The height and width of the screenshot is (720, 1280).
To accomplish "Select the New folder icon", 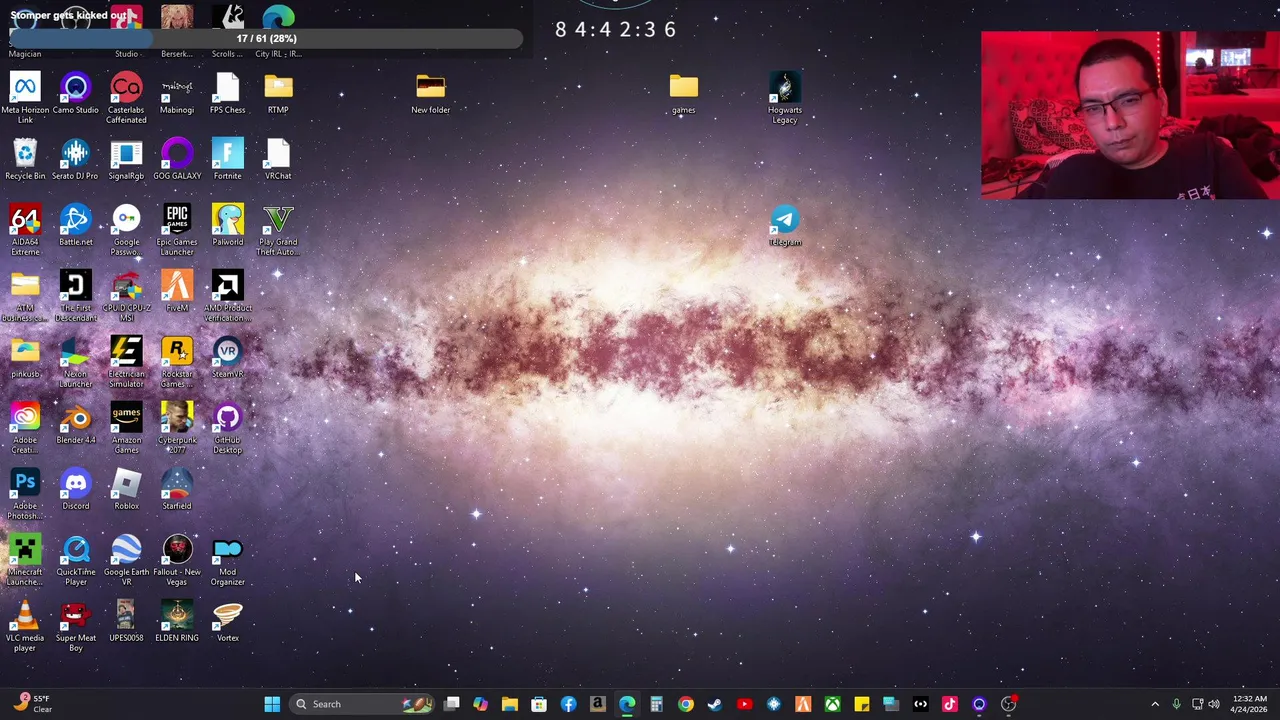I will 430,94.
